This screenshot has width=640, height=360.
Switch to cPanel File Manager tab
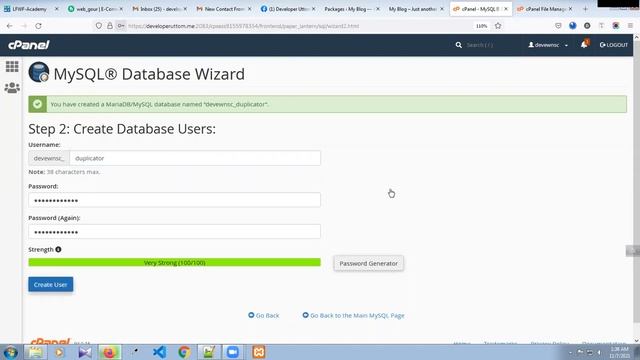[544, 9]
